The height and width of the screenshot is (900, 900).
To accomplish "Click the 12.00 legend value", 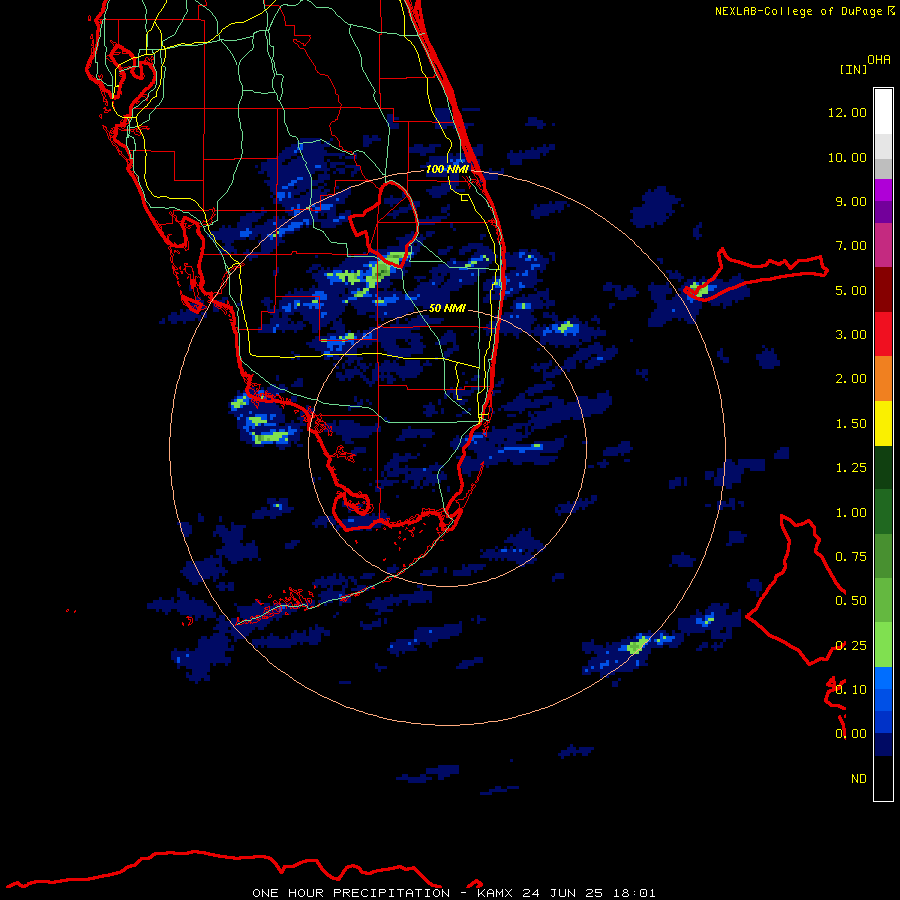I will click(847, 112).
